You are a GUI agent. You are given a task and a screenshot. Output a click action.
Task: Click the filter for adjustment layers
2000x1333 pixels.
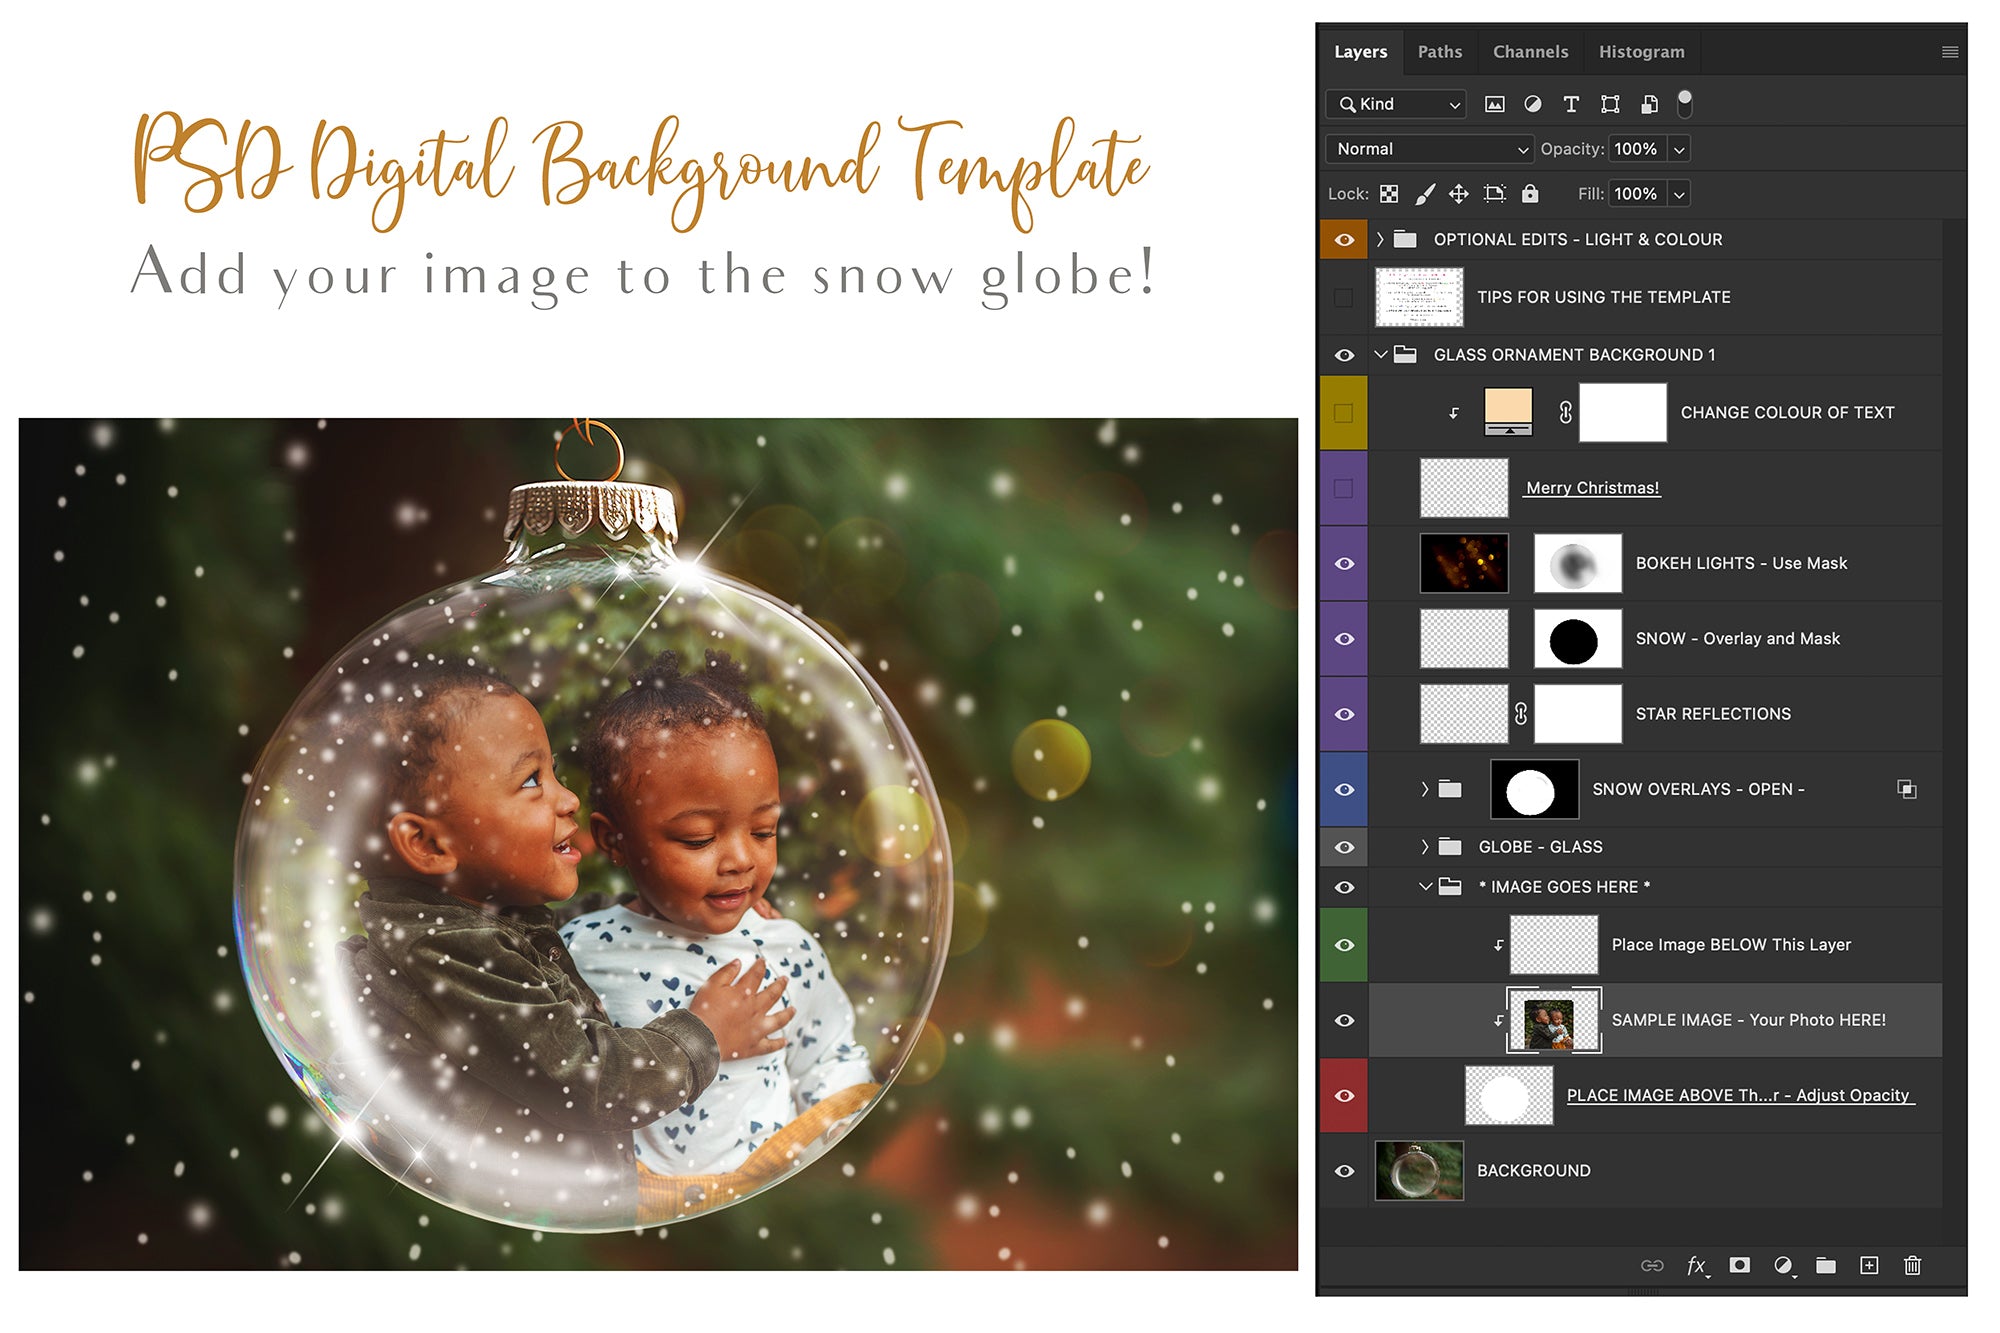[1531, 104]
